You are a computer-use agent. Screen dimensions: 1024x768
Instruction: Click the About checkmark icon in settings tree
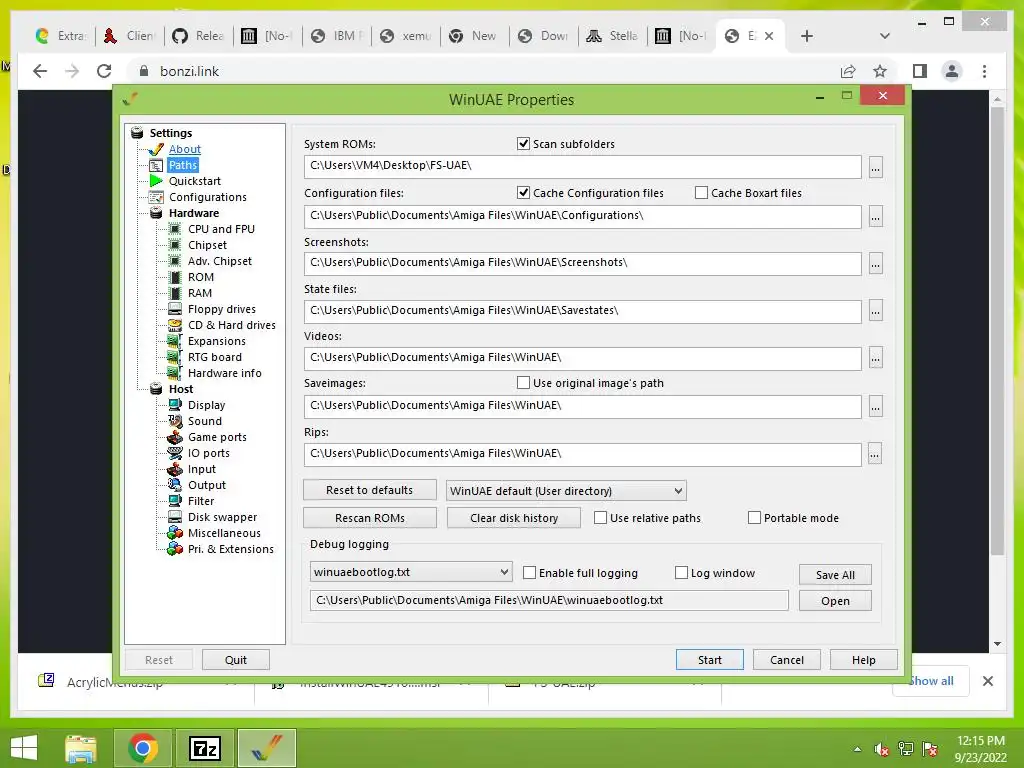tap(156, 150)
